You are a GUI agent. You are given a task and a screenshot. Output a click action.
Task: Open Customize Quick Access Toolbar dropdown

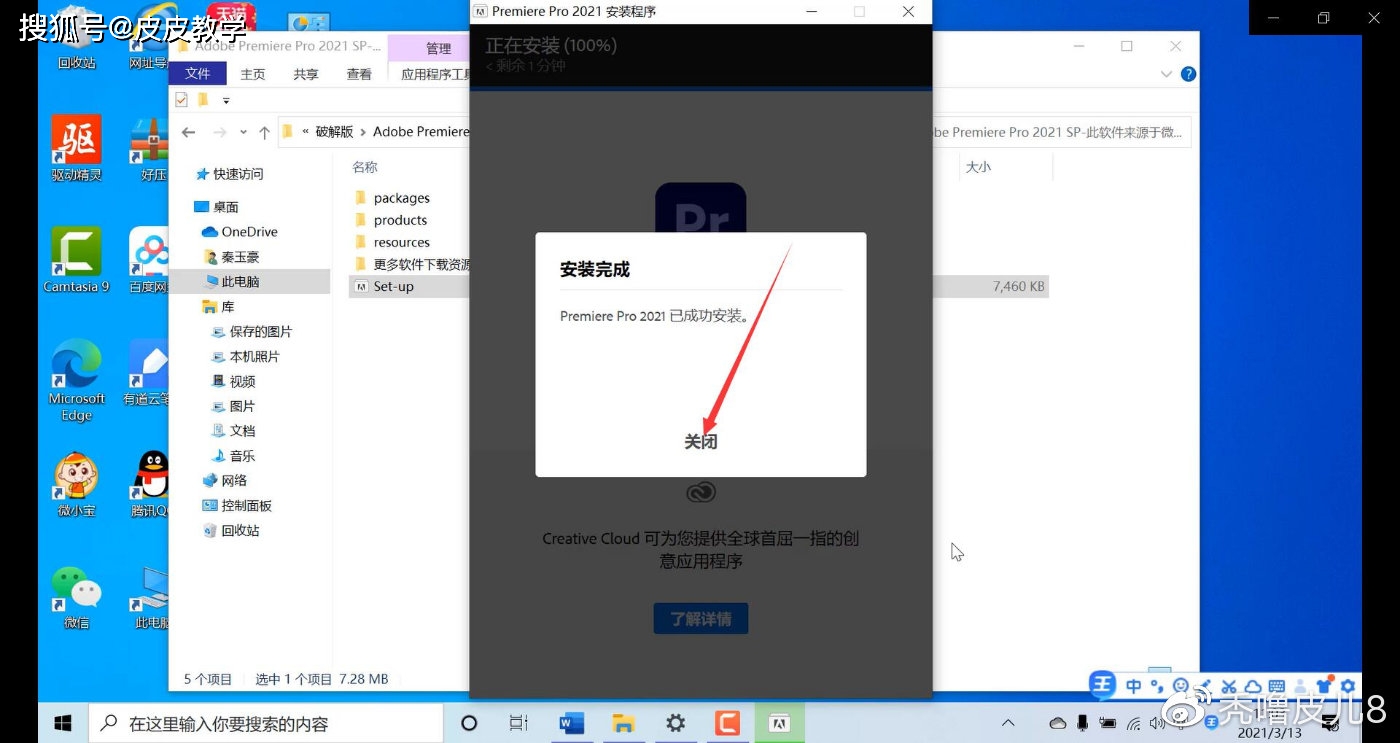coord(226,100)
